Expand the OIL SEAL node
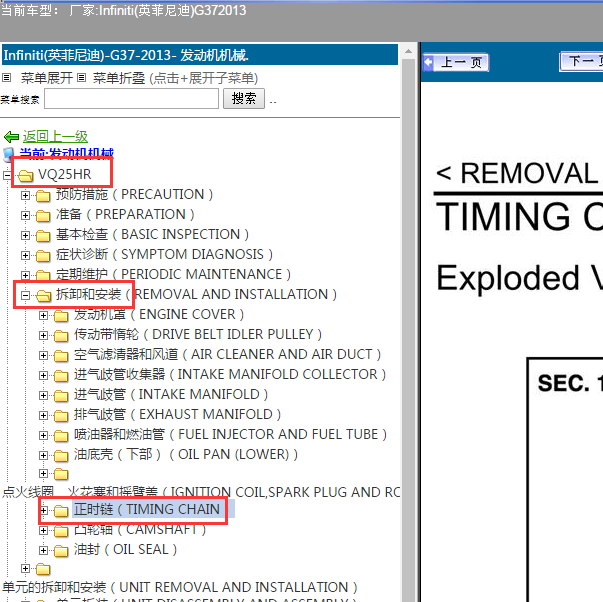Viewport: 603px width, 602px height. 43,551
